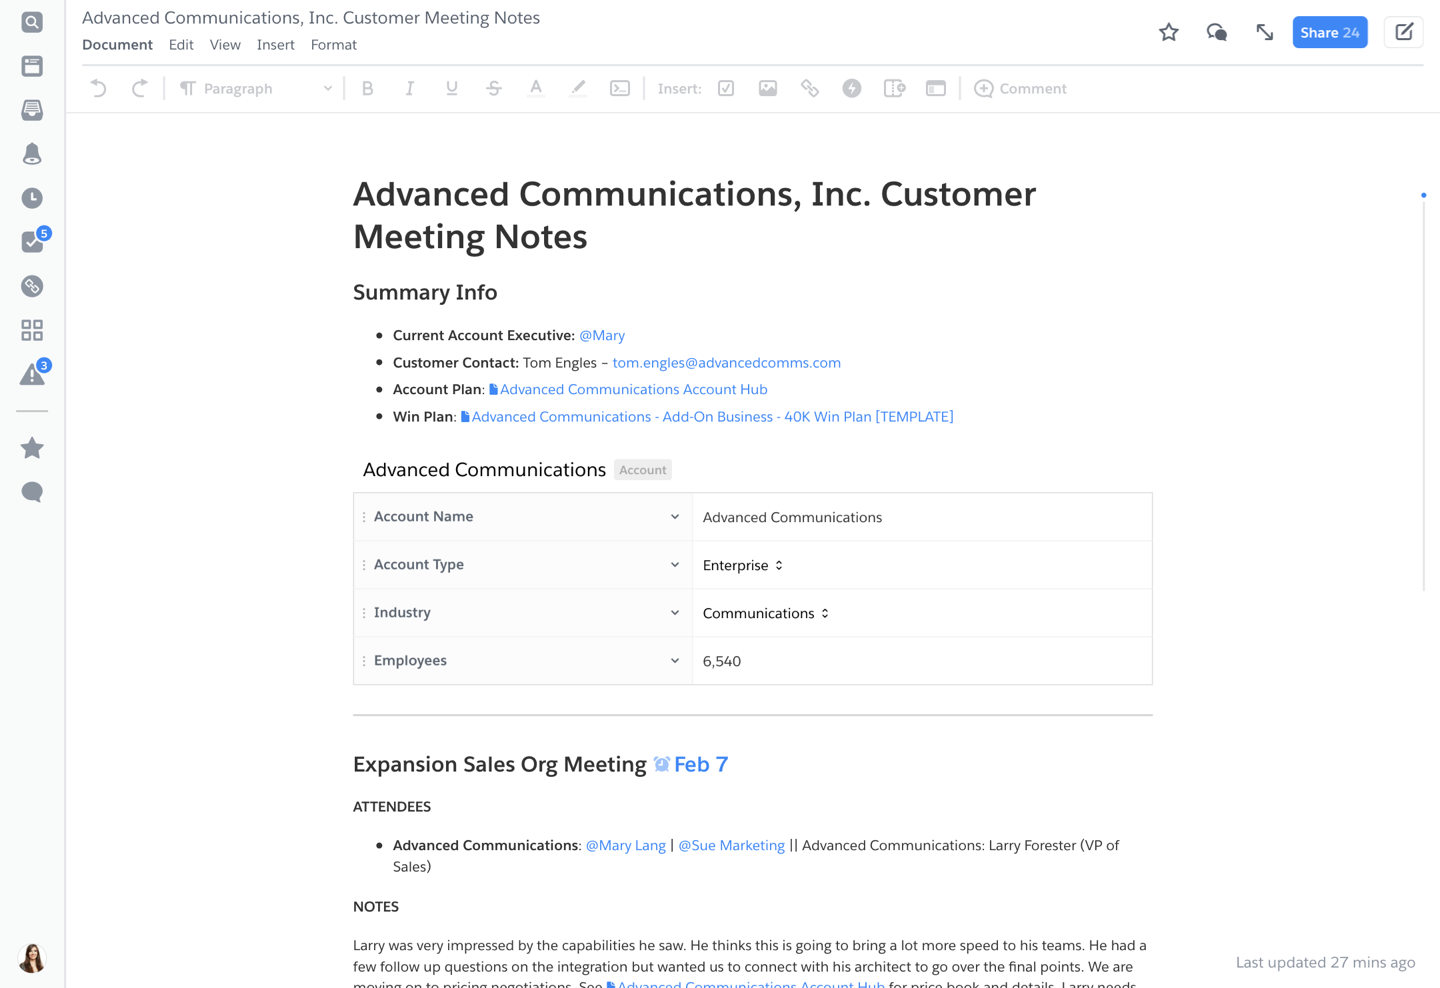Open the Paragraph style dropdown
The width and height of the screenshot is (1440, 988).
(256, 88)
